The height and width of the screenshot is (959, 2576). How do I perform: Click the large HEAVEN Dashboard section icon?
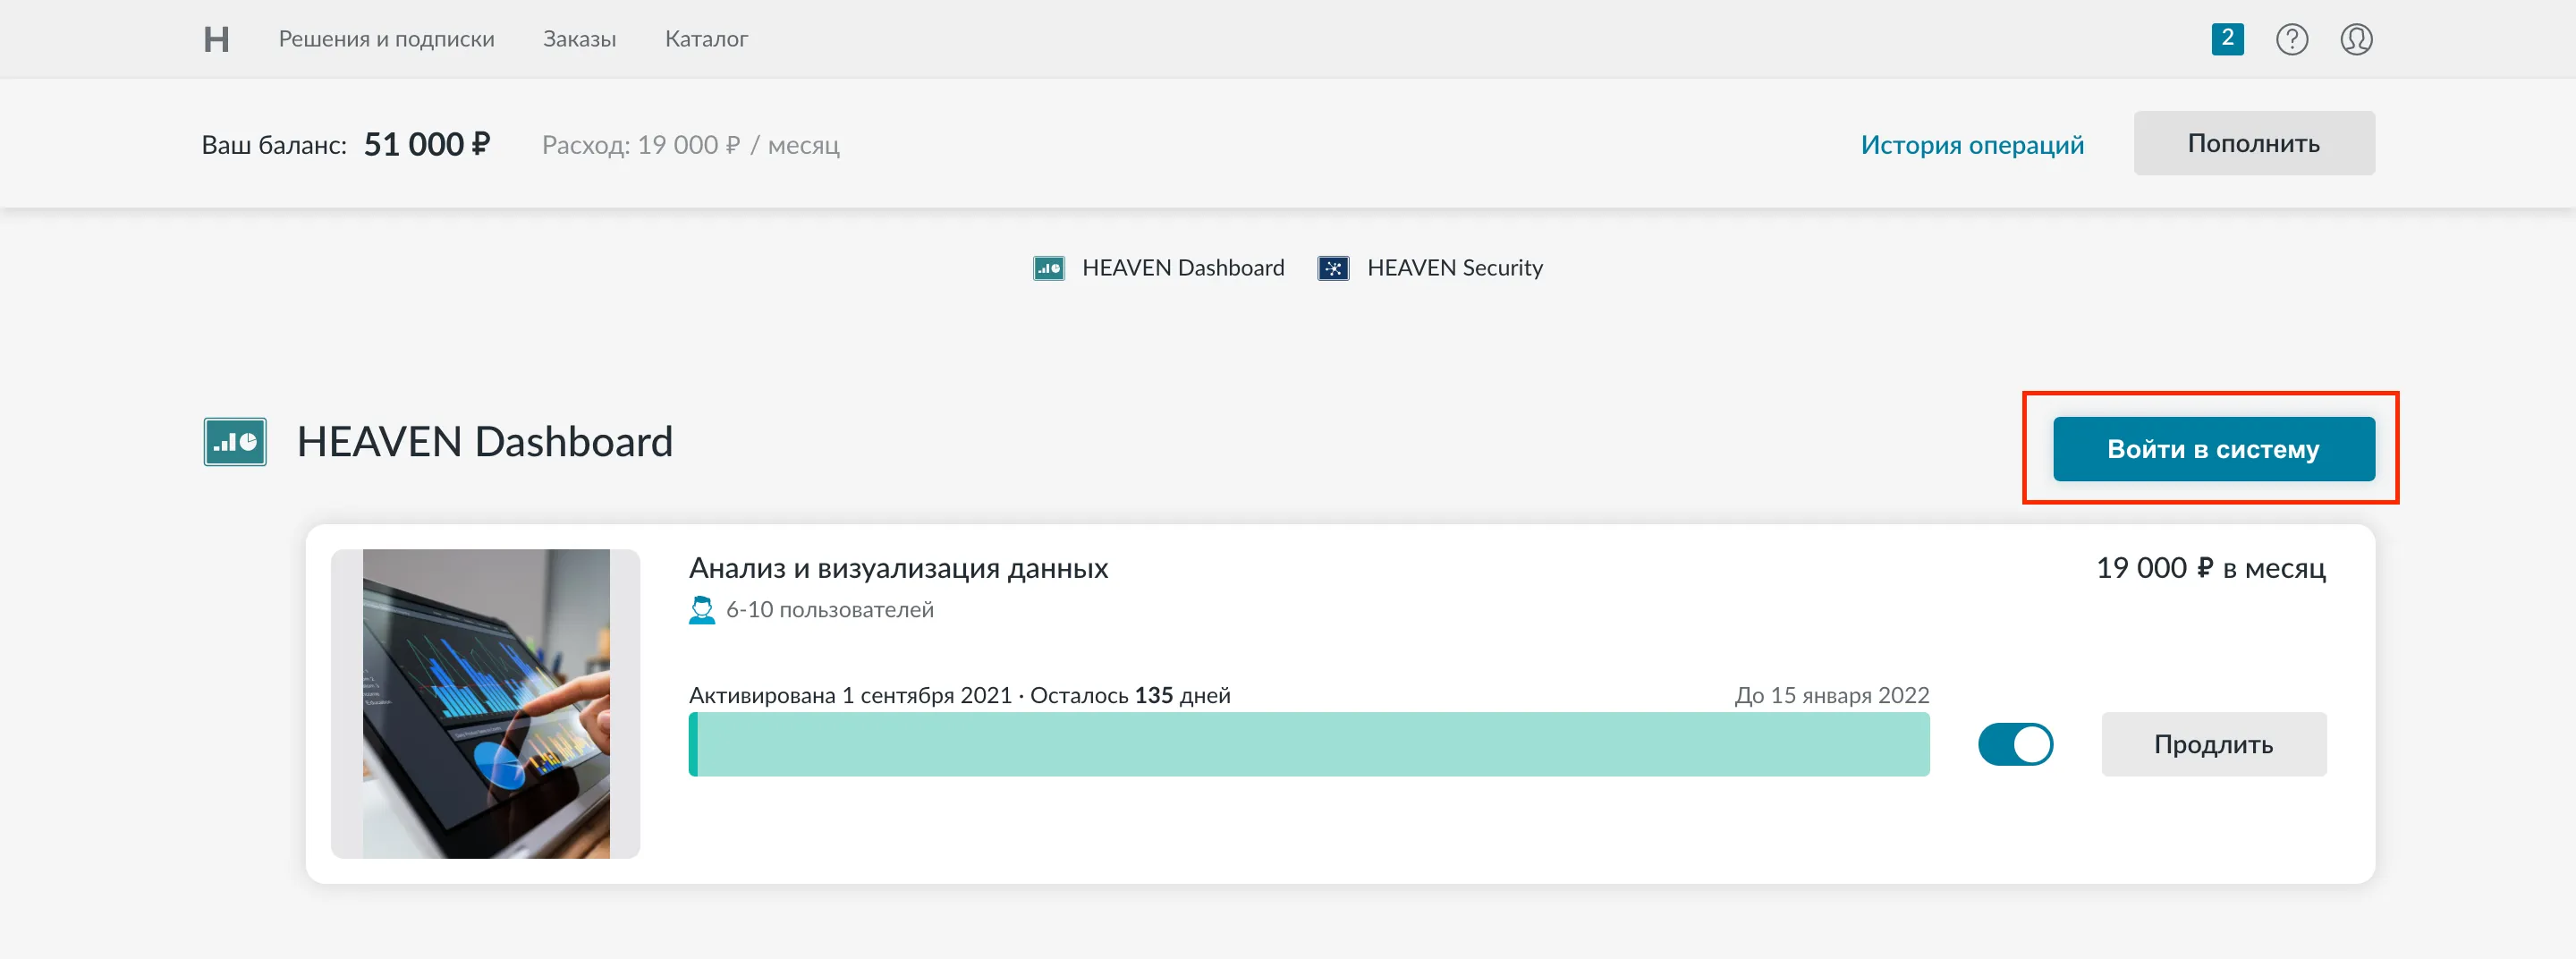click(x=235, y=442)
